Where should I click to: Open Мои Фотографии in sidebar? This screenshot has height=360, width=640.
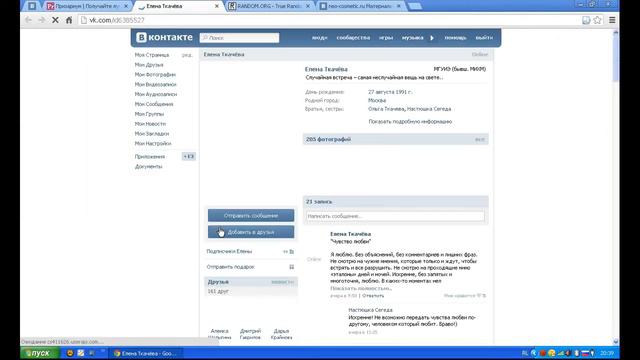click(x=155, y=74)
